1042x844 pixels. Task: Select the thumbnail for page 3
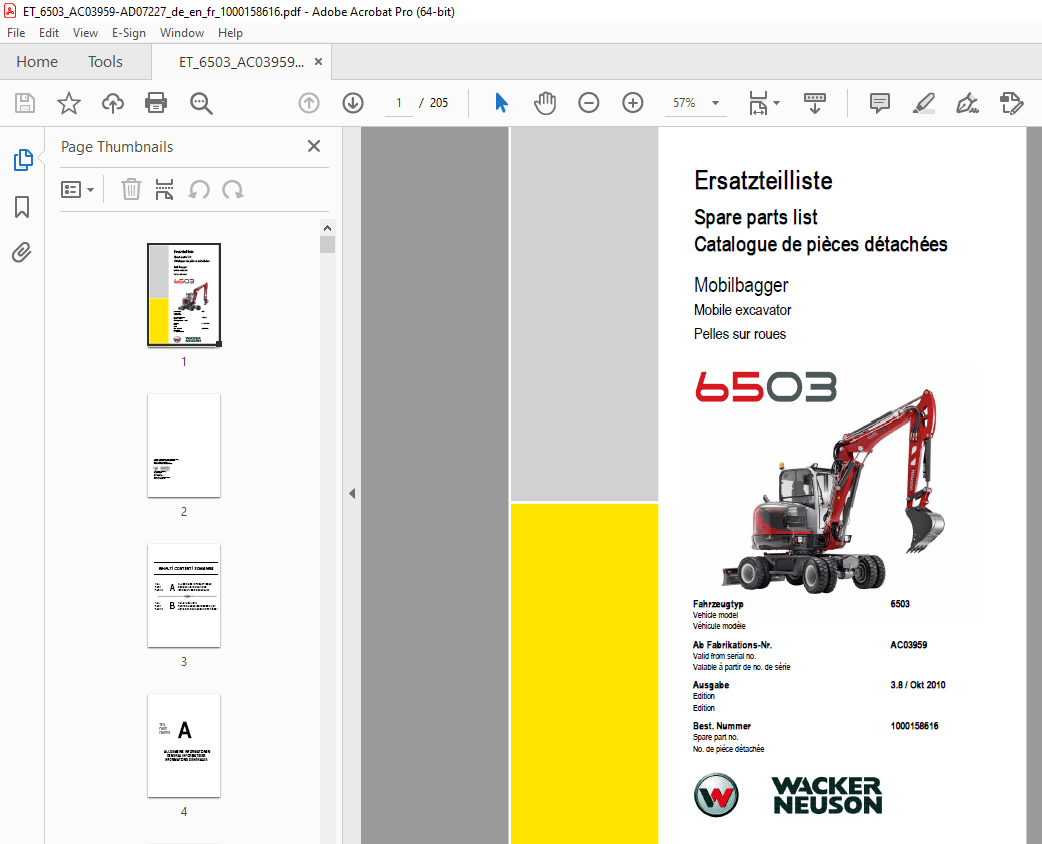tap(183, 596)
